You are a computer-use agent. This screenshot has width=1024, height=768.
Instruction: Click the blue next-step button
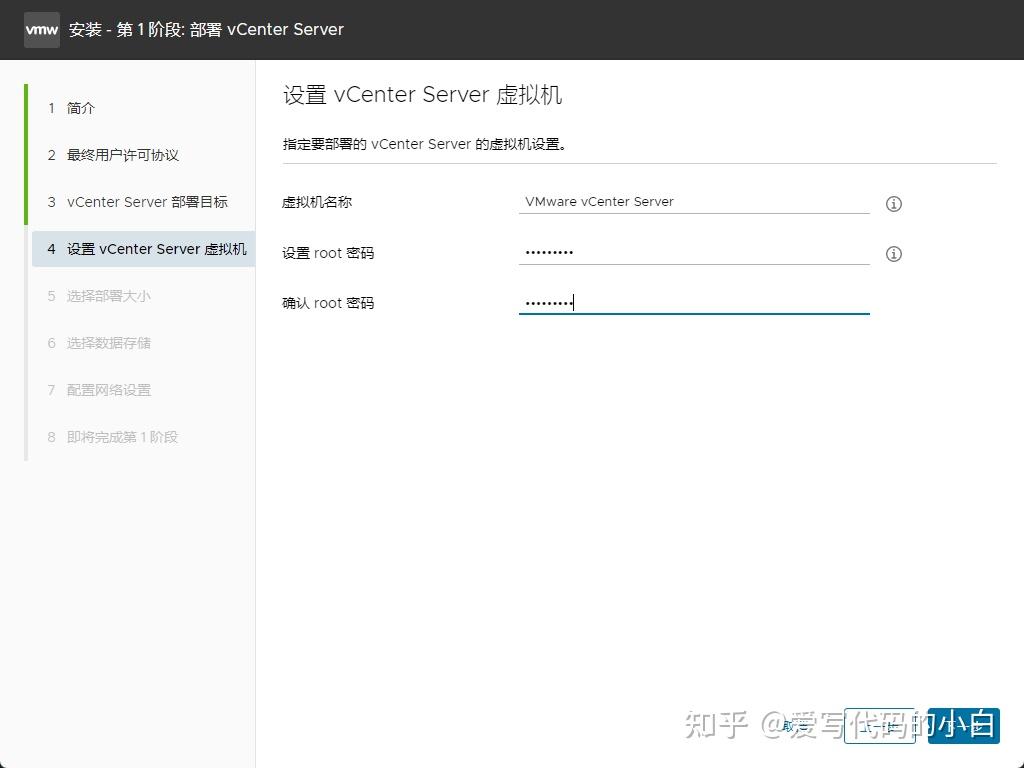[x=963, y=726]
